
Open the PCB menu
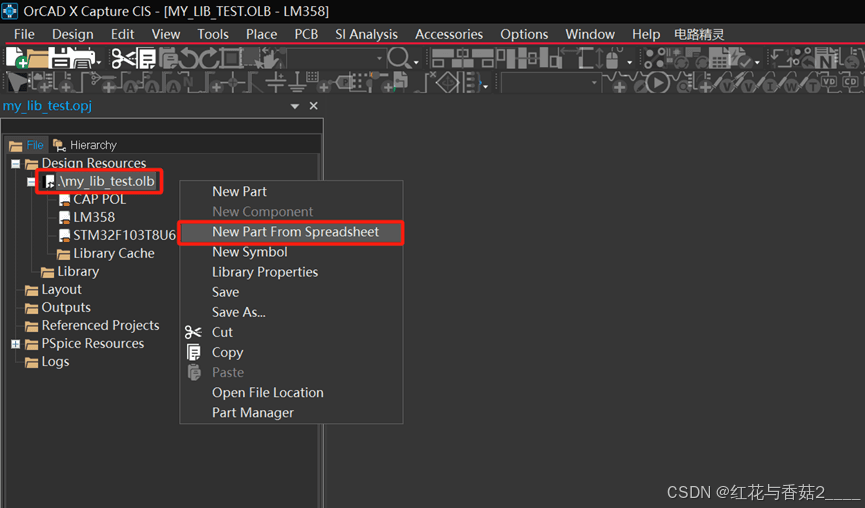point(306,34)
